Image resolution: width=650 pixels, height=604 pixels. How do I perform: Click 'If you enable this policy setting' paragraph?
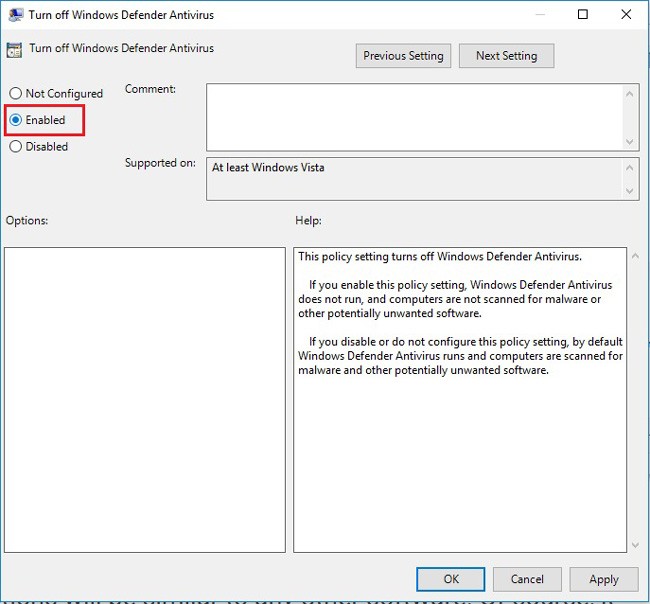pos(455,299)
